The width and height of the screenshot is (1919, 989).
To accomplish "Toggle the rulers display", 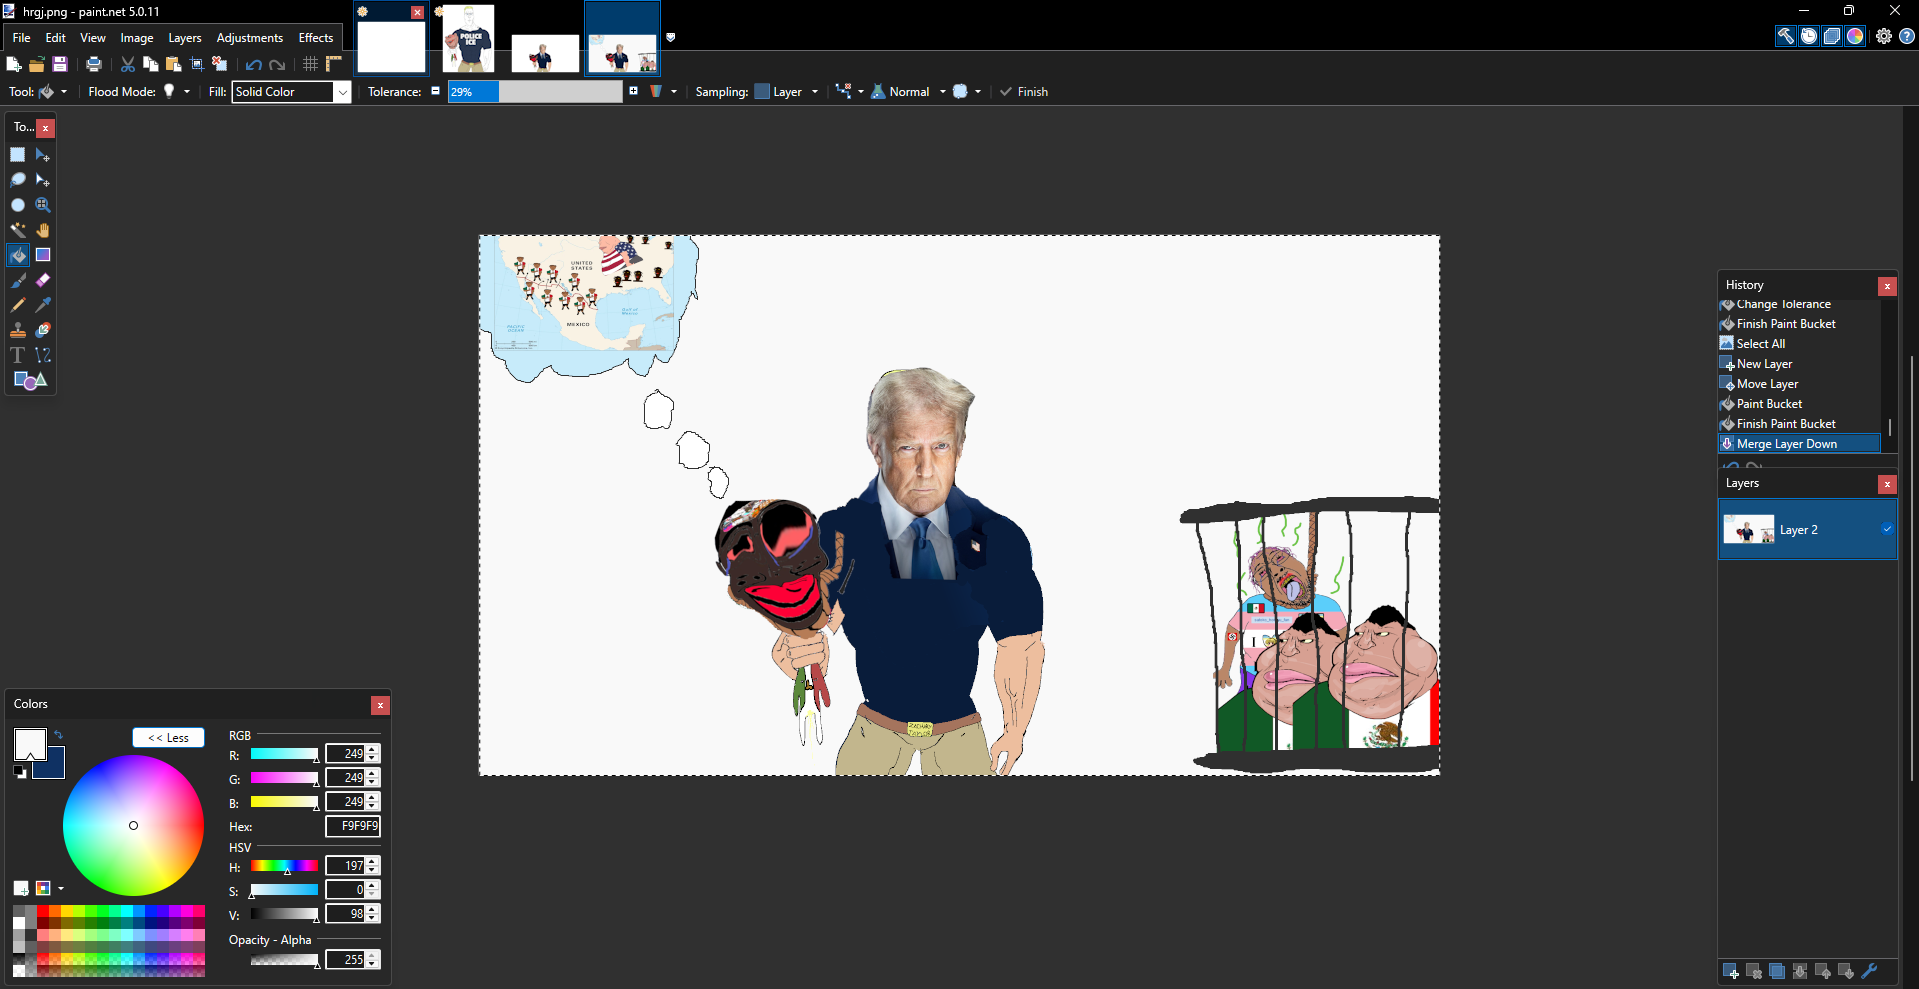I will [334, 64].
